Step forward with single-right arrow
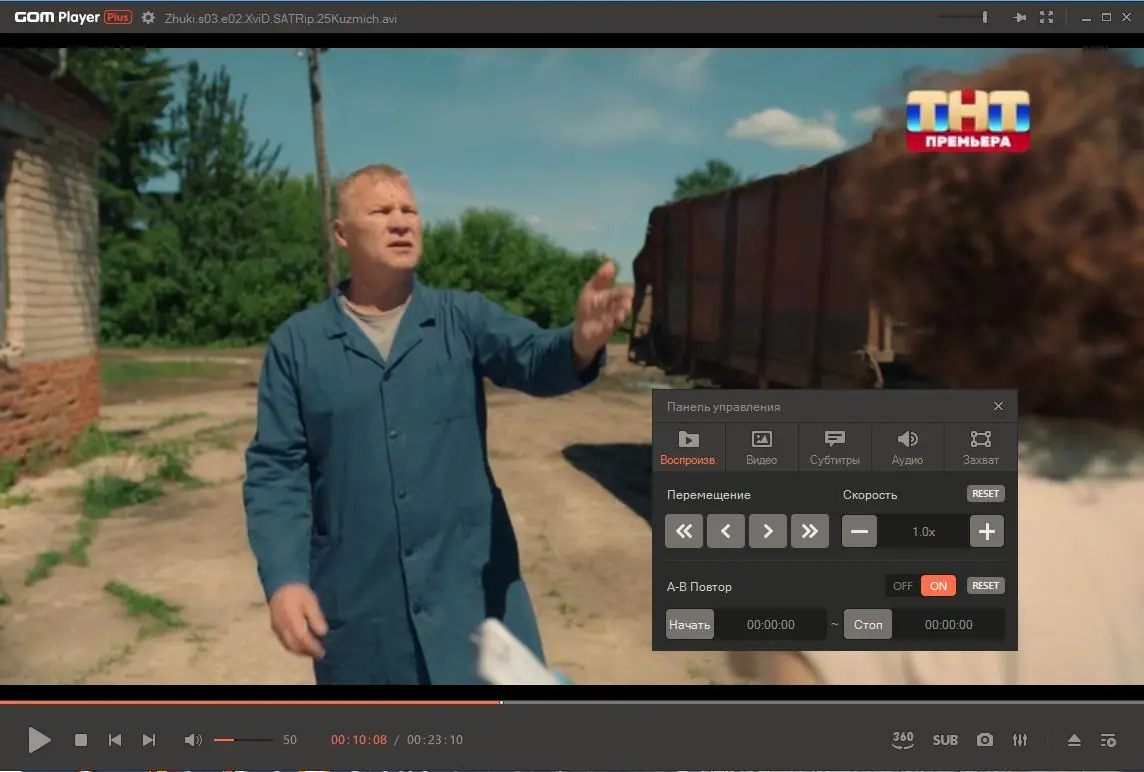This screenshot has height=772, width=1144. [768, 531]
